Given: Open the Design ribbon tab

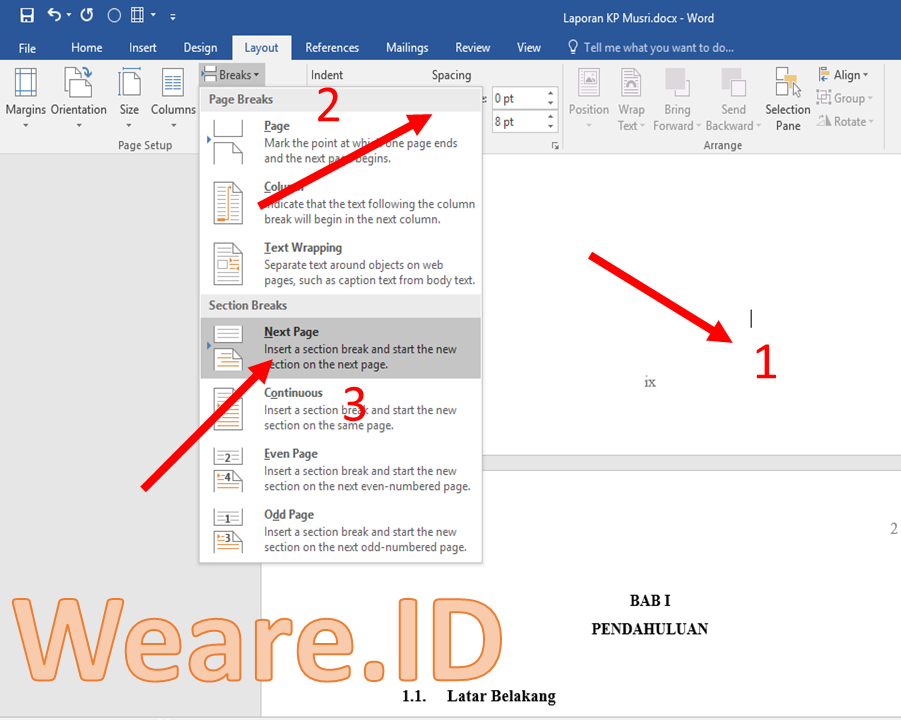Looking at the screenshot, I should click(200, 48).
